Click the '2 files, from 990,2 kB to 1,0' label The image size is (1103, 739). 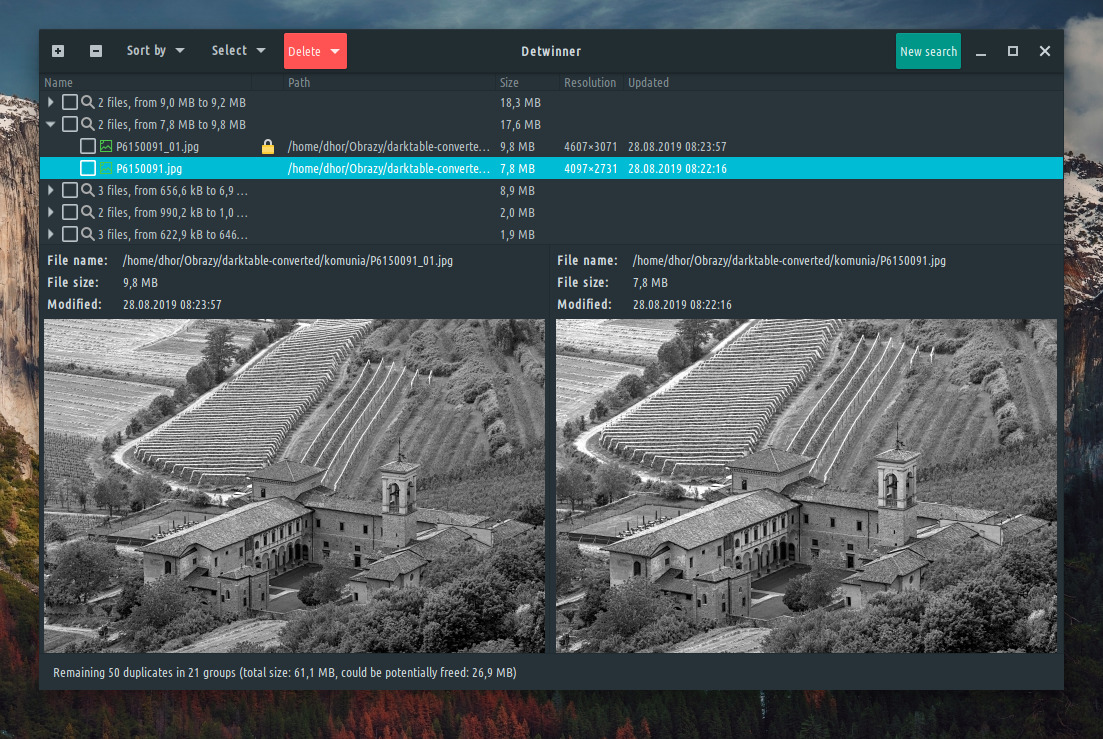tap(173, 212)
